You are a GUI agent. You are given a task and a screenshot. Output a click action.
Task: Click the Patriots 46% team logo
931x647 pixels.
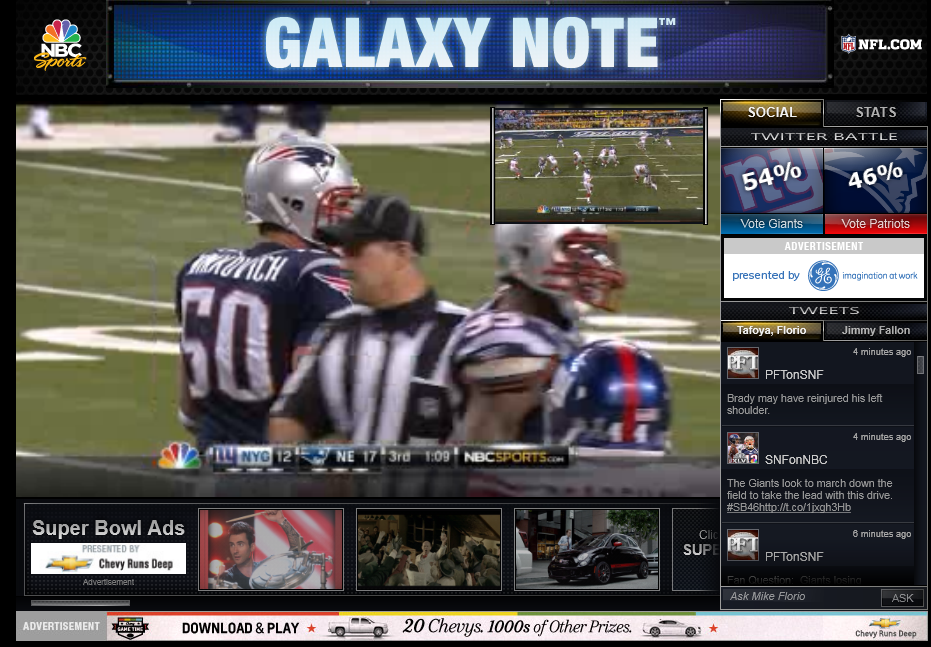point(875,180)
